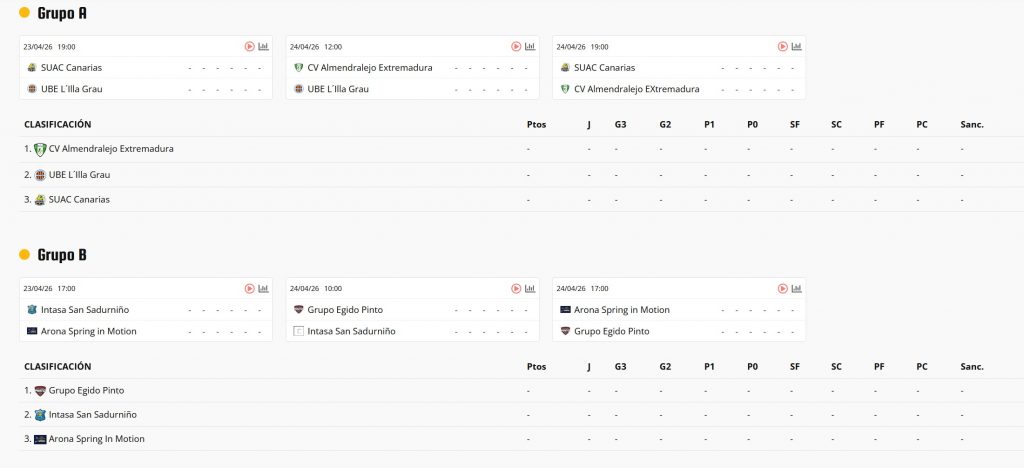Screen dimensions: 1024x468
Task: View stats chart for SUAC Canarias vs Almendralejo
Action: click(796, 46)
